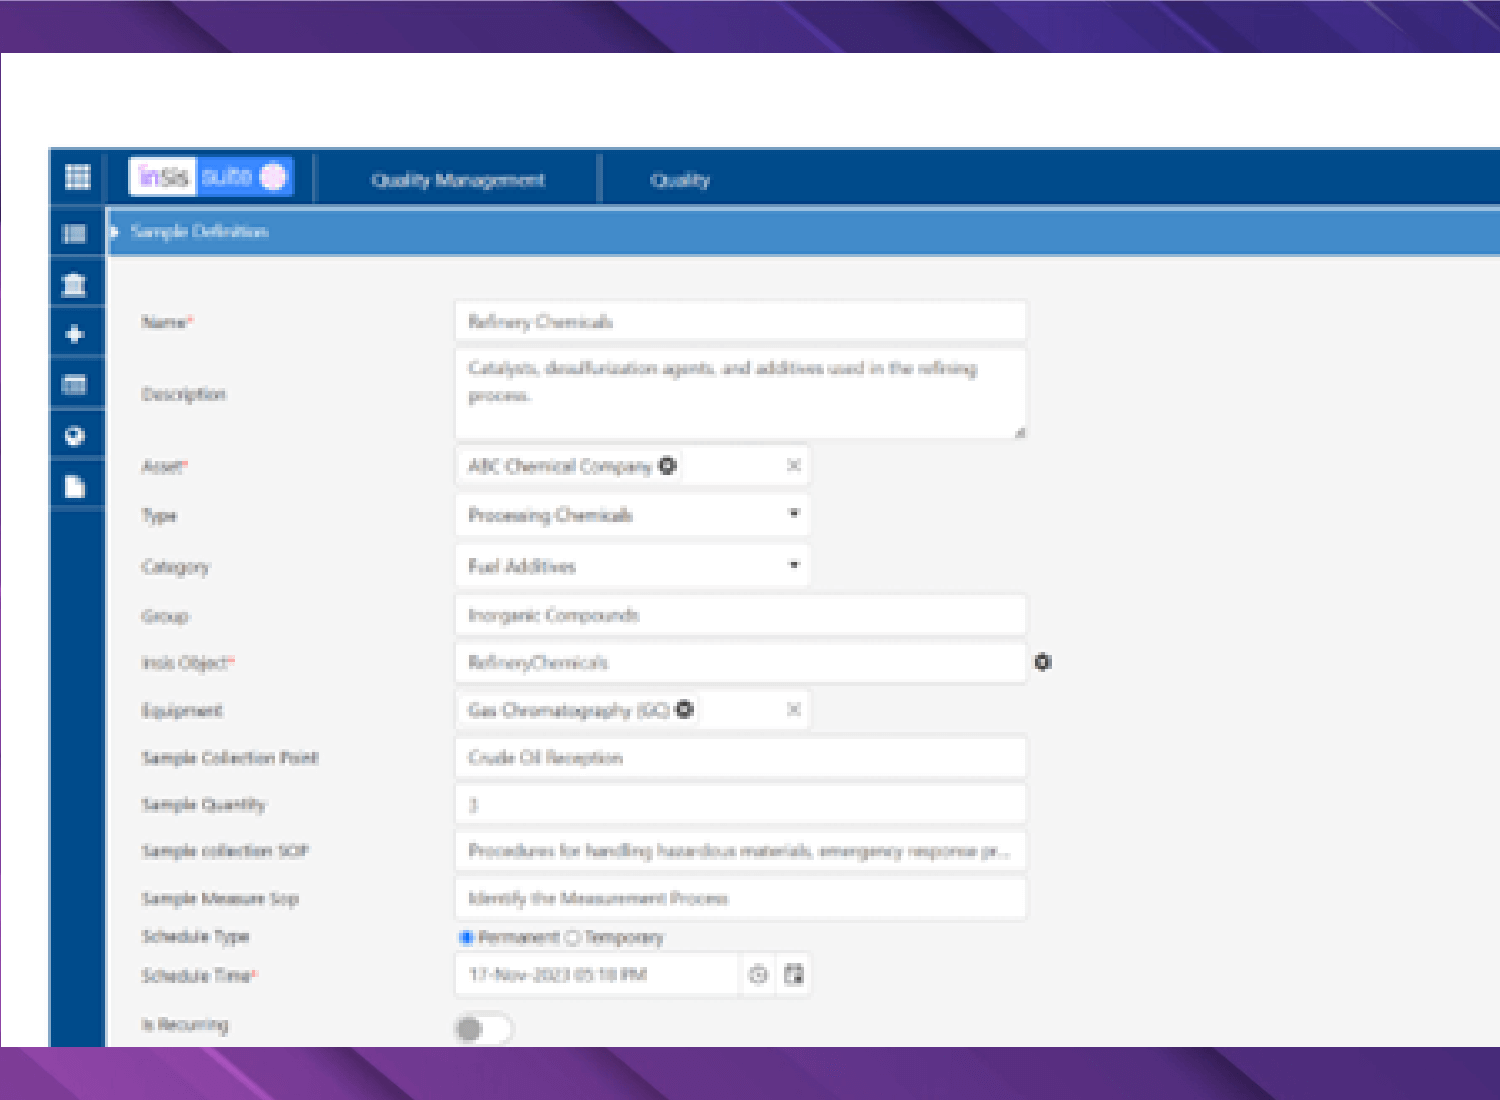The height and width of the screenshot is (1100, 1500).
Task: Click the plus sidebar icon
Action: (75, 335)
